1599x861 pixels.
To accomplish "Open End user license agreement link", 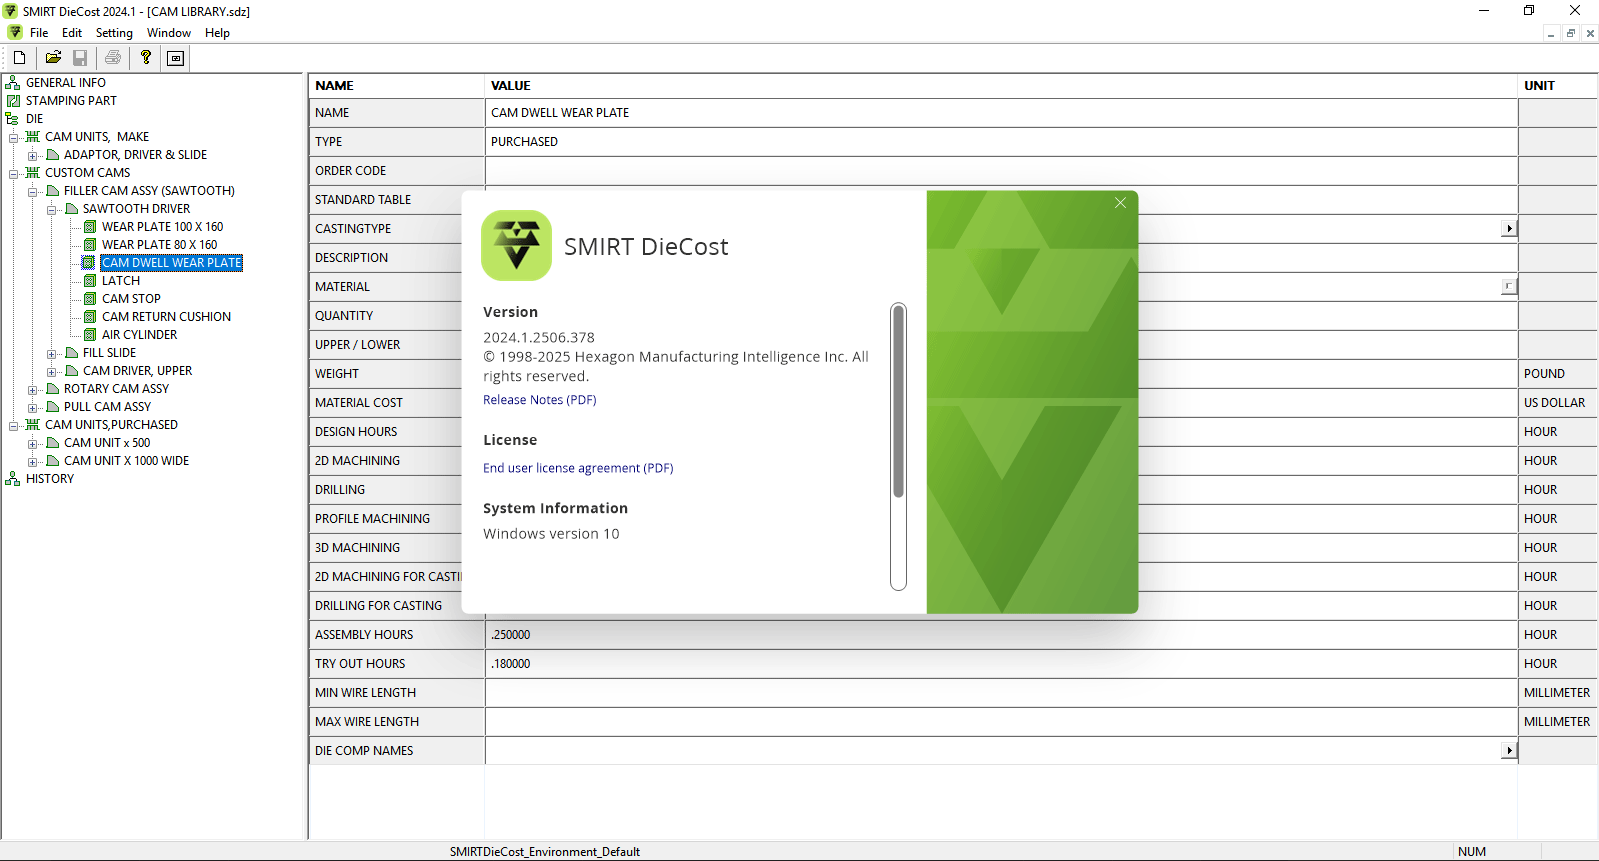I will coord(578,468).
